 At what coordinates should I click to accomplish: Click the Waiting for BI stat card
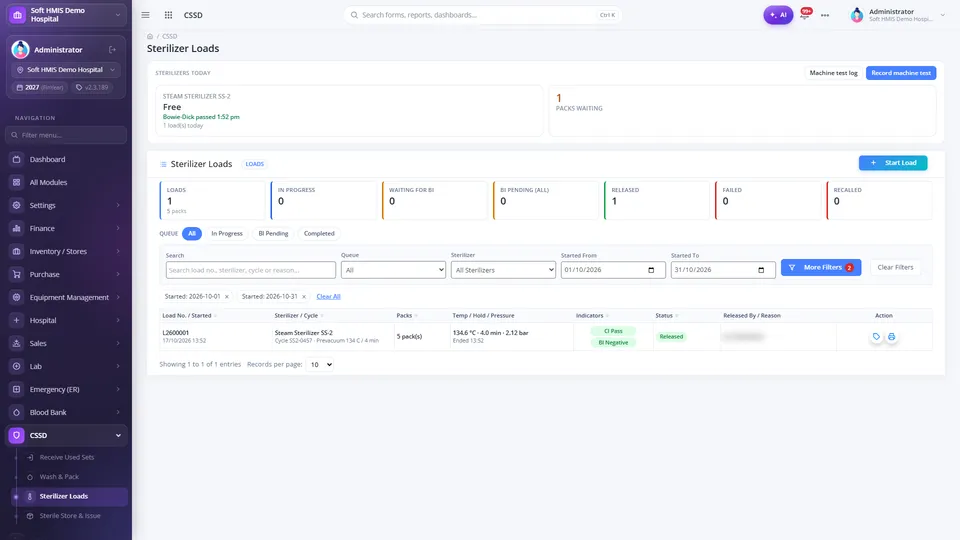click(434, 200)
